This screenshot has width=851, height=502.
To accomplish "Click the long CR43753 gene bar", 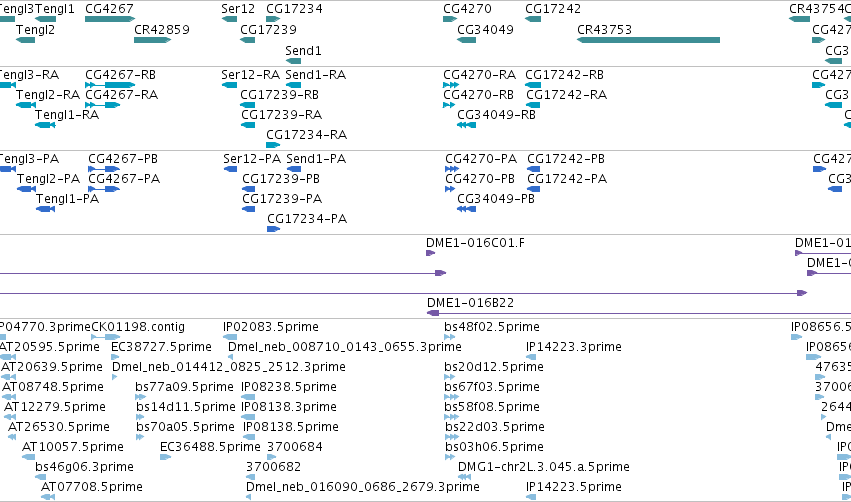I will pyautogui.click(x=649, y=40).
